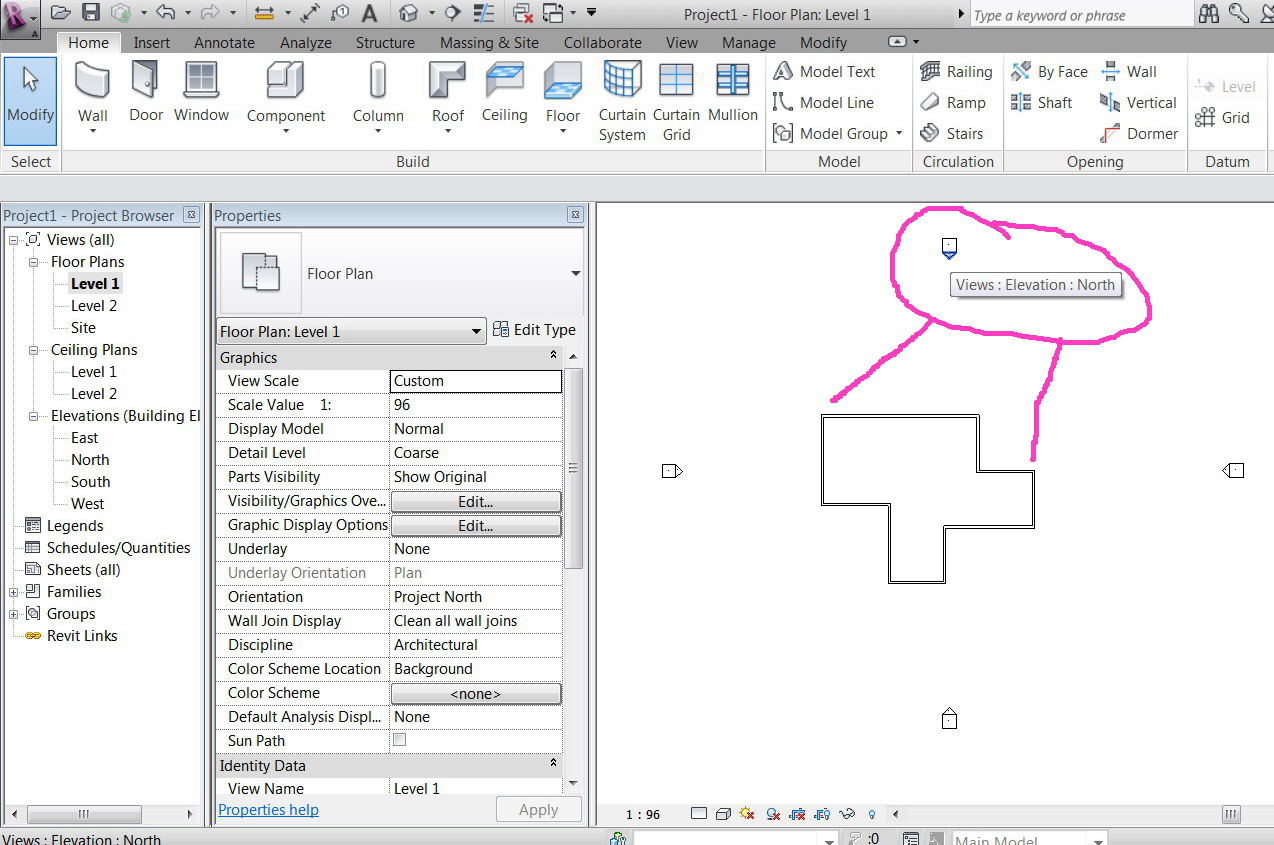
Task: Click the Temporary Hide/Isolate glasses icon
Action: click(848, 814)
